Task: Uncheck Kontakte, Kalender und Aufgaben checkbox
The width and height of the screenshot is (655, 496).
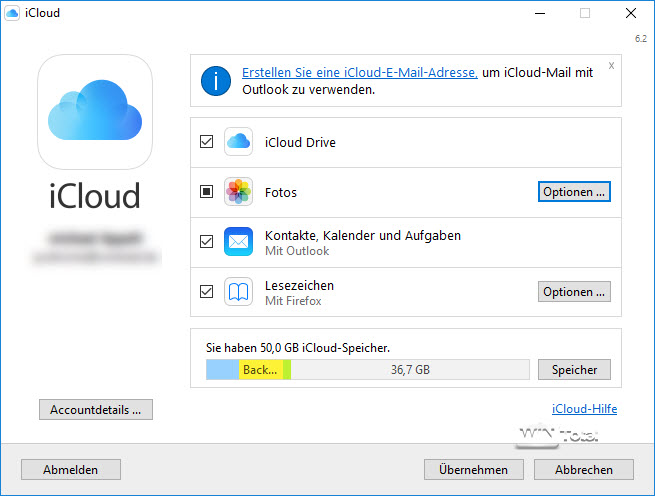Action: (206, 242)
